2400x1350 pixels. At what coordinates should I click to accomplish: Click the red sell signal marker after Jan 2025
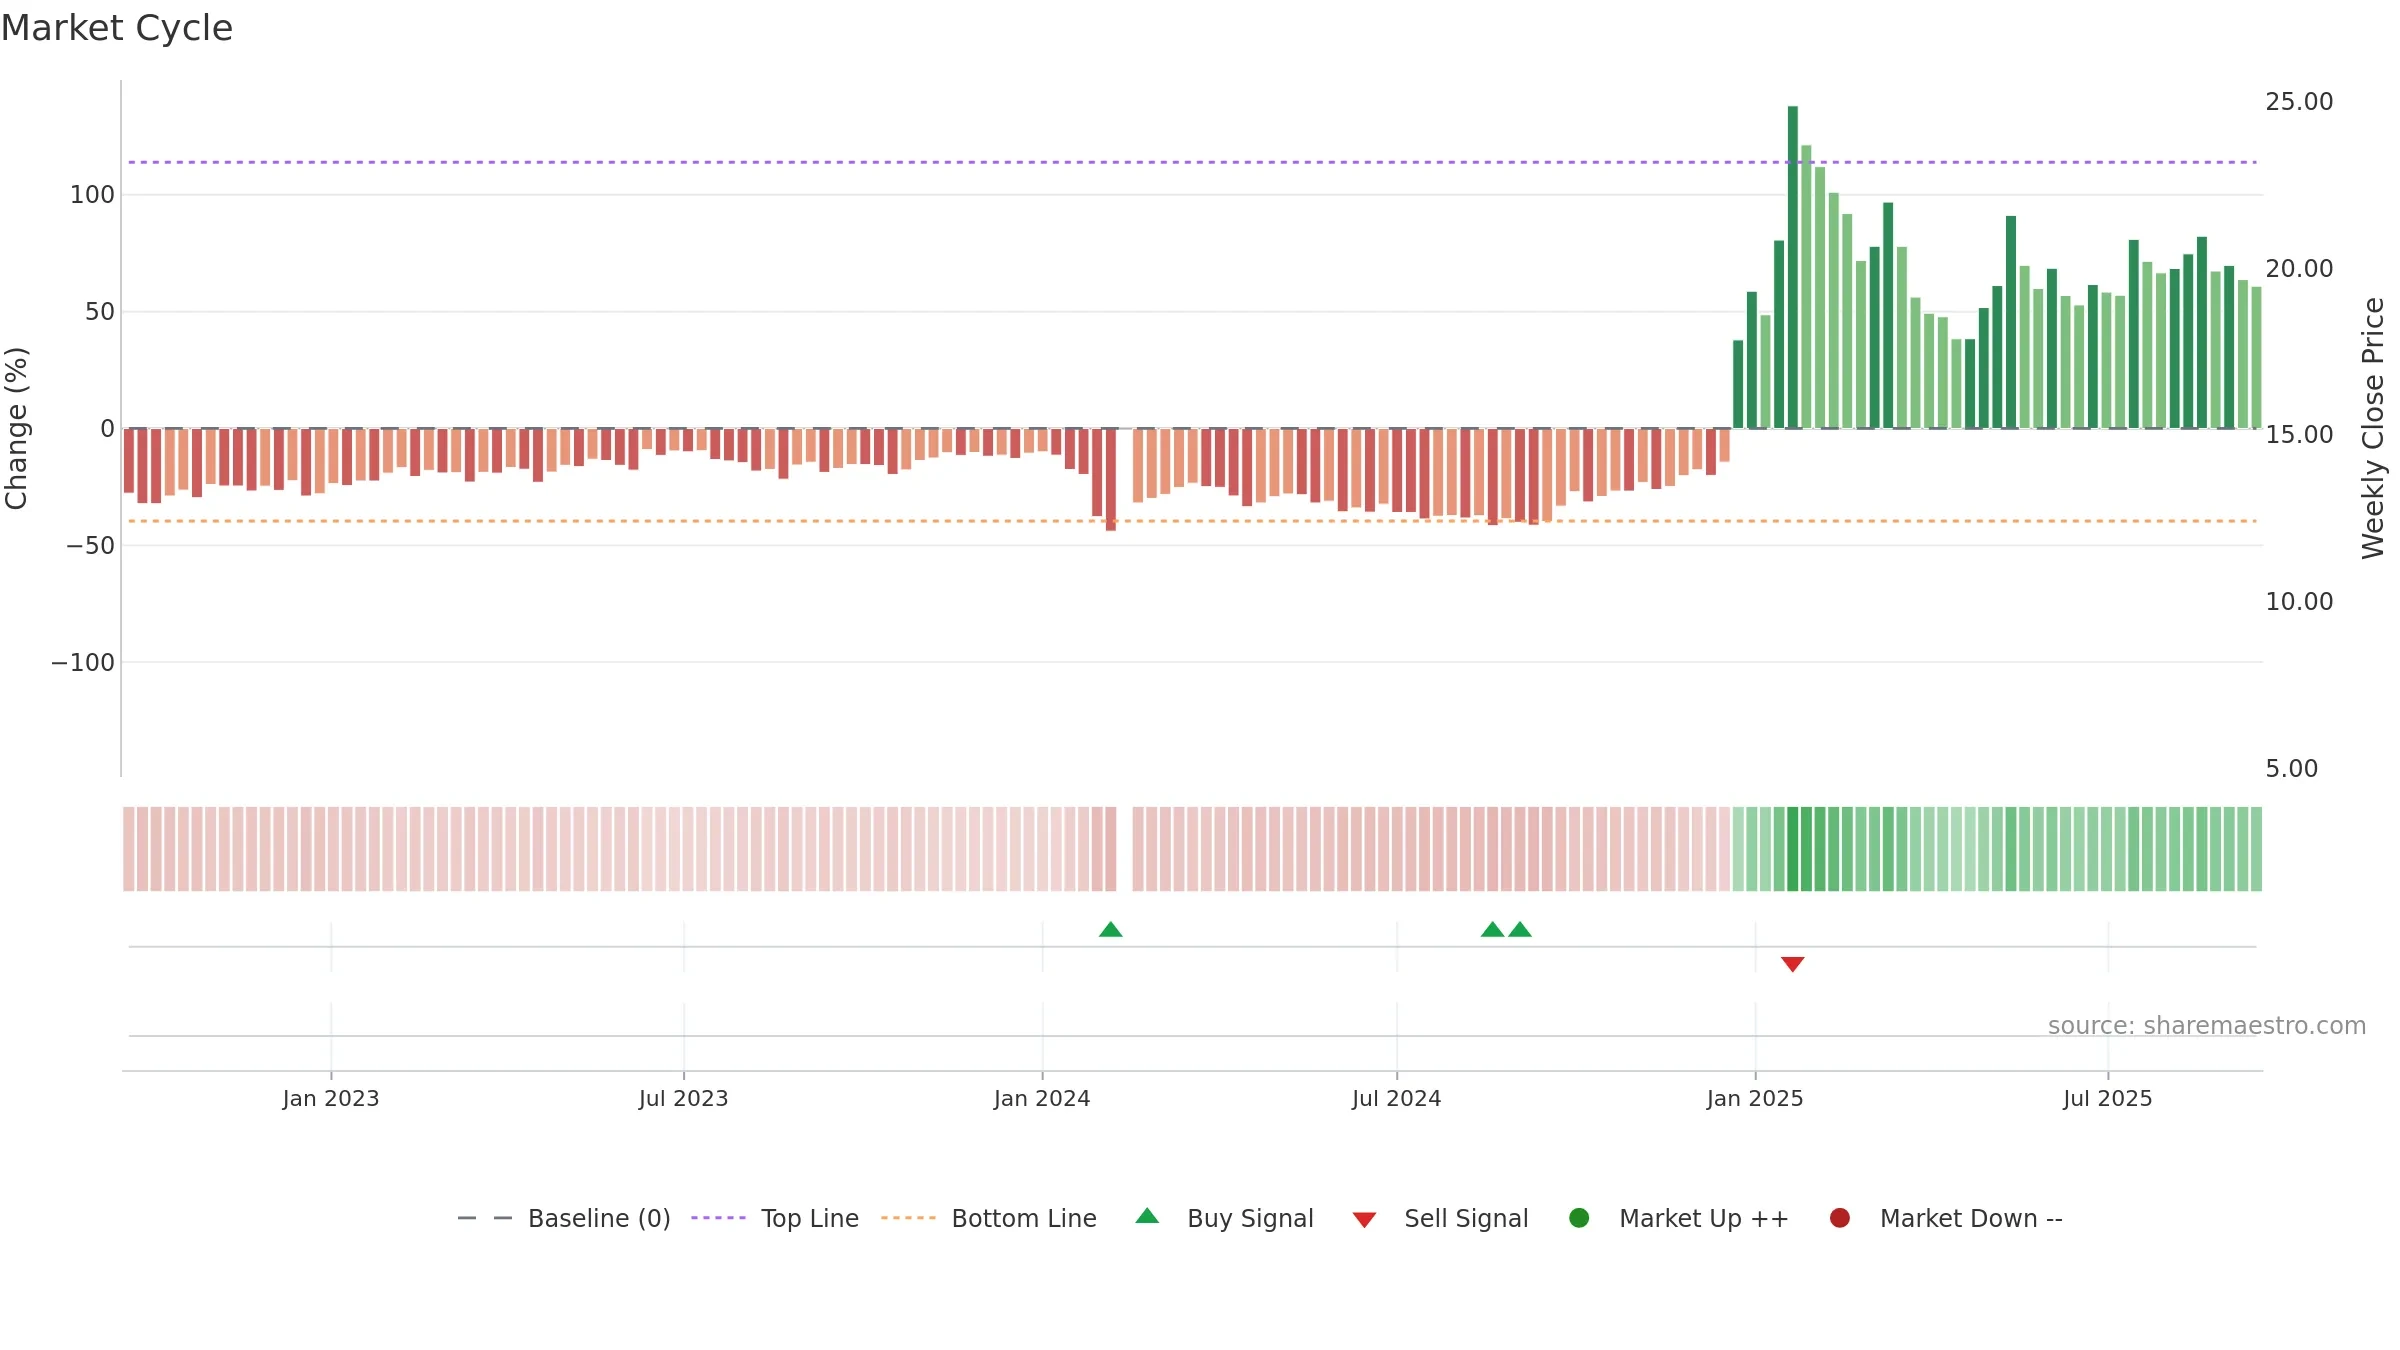click(1793, 964)
